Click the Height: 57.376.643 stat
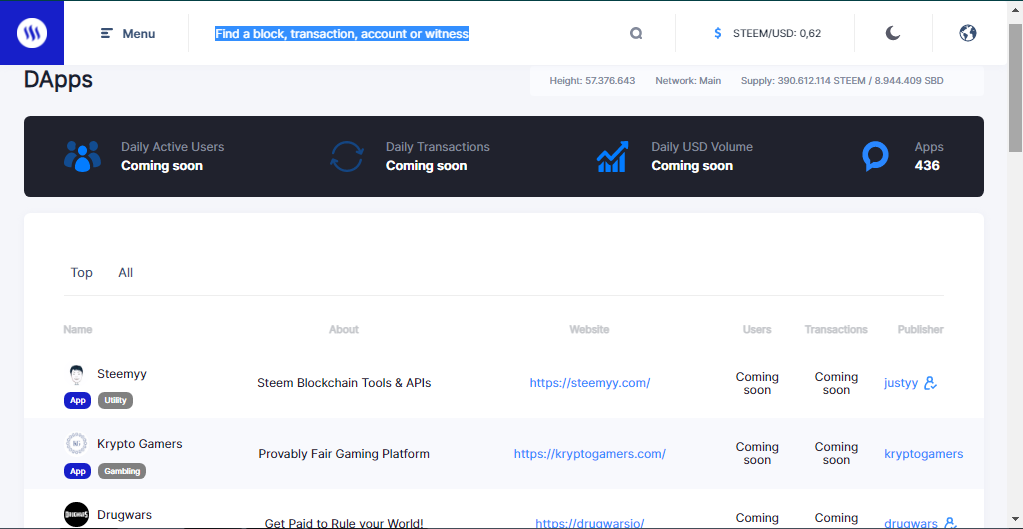 (592, 81)
